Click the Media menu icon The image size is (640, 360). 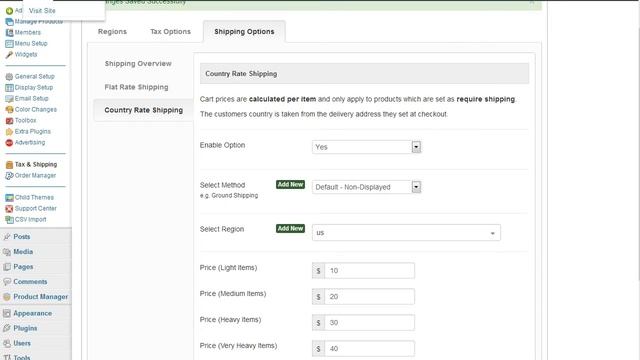(x=7, y=252)
